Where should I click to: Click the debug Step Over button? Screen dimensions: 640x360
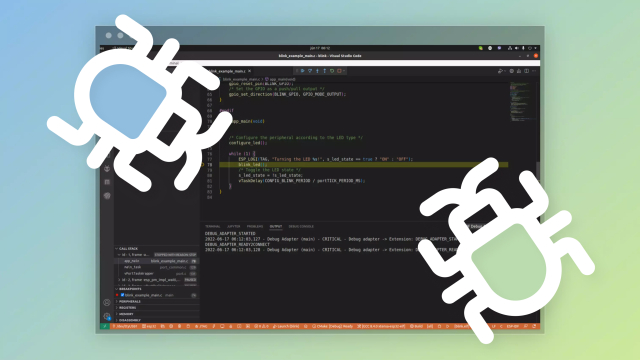click(x=310, y=71)
